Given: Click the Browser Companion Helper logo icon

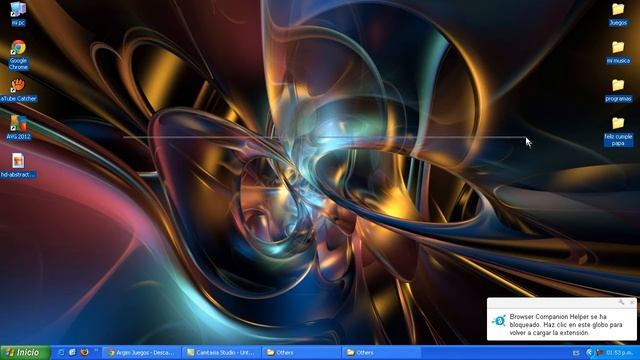Looking at the screenshot, I should (x=499, y=320).
